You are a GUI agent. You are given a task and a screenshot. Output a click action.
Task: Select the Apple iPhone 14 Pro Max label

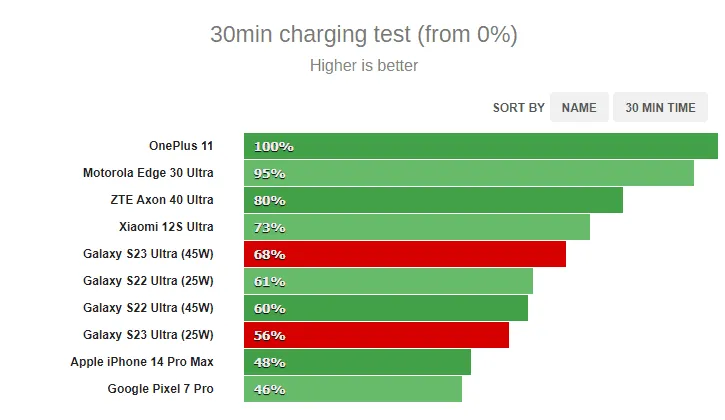click(142, 362)
